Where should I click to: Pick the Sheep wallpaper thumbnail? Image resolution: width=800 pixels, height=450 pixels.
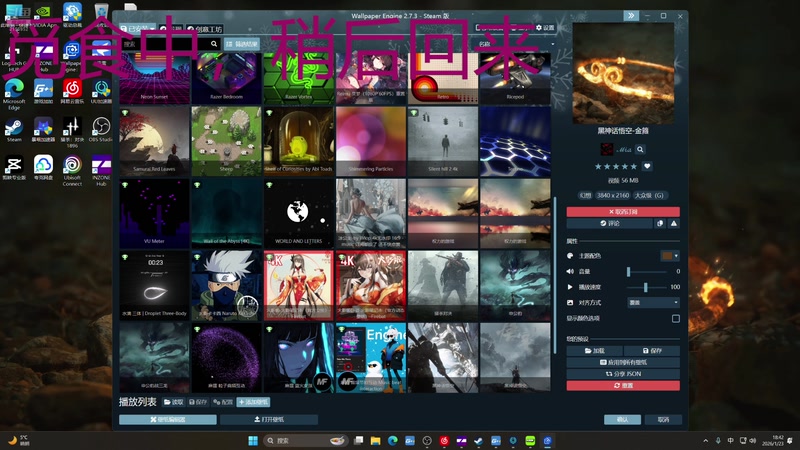click(227, 141)
